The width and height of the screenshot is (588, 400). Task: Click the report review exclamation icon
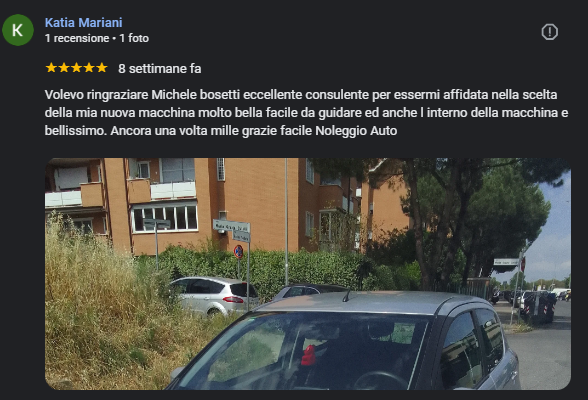(549, 32)
